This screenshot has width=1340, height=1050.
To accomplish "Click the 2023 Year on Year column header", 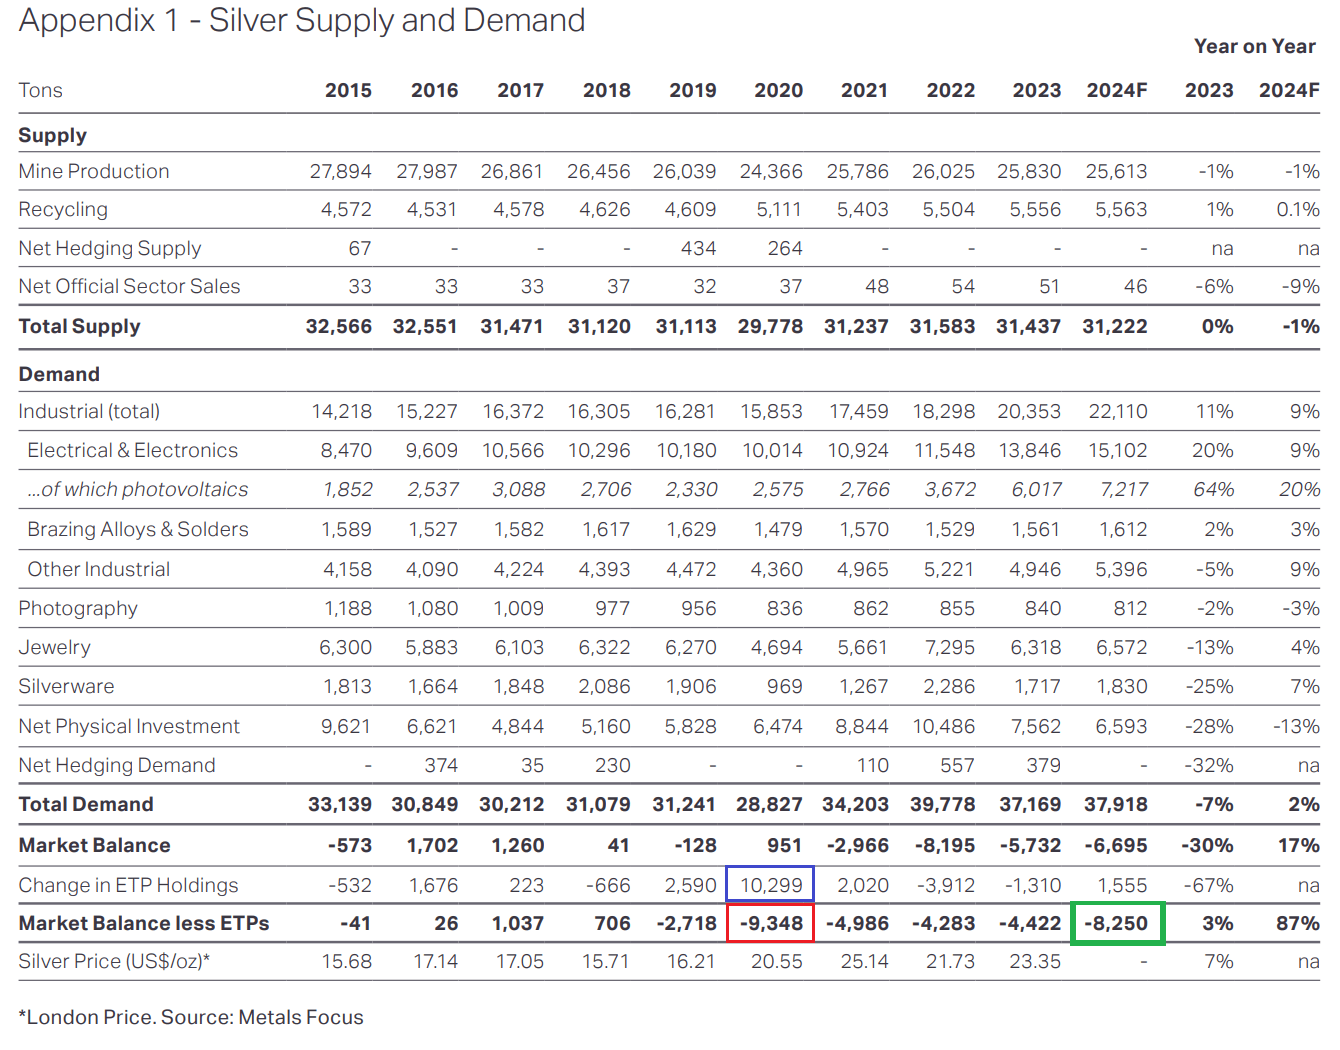I will click(x=1209, y=90).
